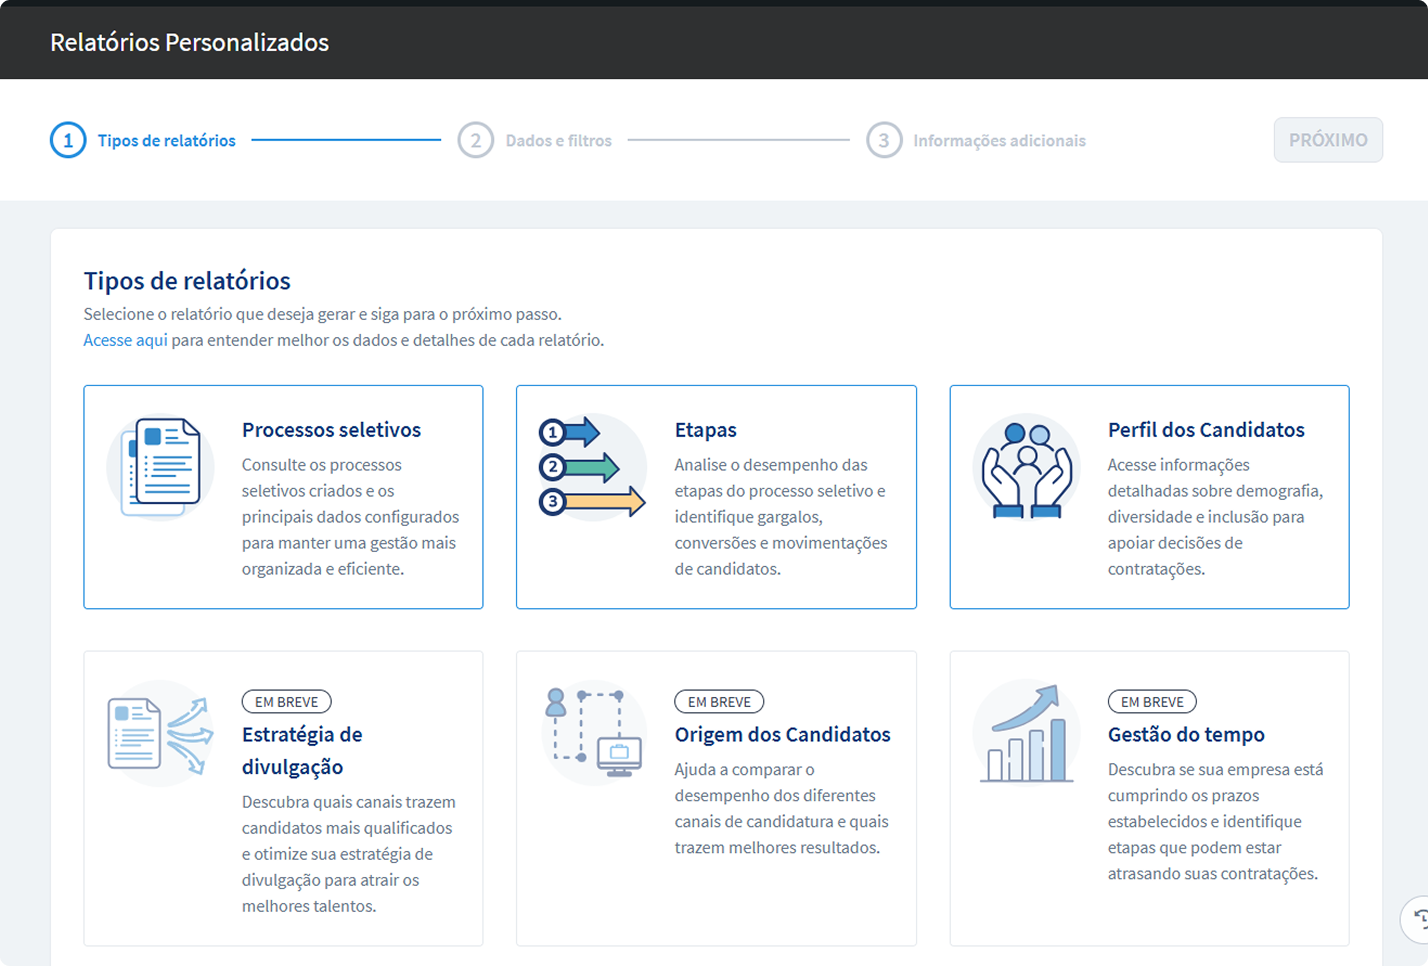Screen dimensions: 1428x966
Task: Click the Estratégia de divulgação arrows icon
Action: point(161,735)
